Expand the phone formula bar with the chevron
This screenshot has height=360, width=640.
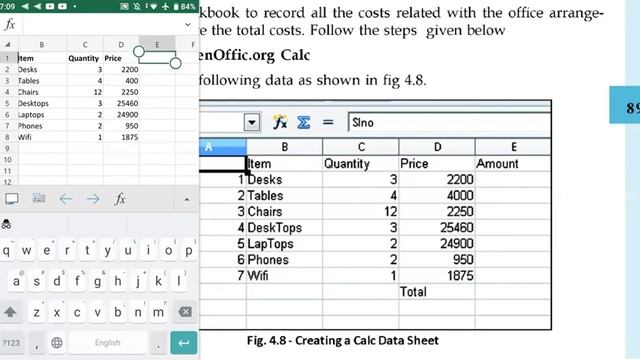point(188,24)
